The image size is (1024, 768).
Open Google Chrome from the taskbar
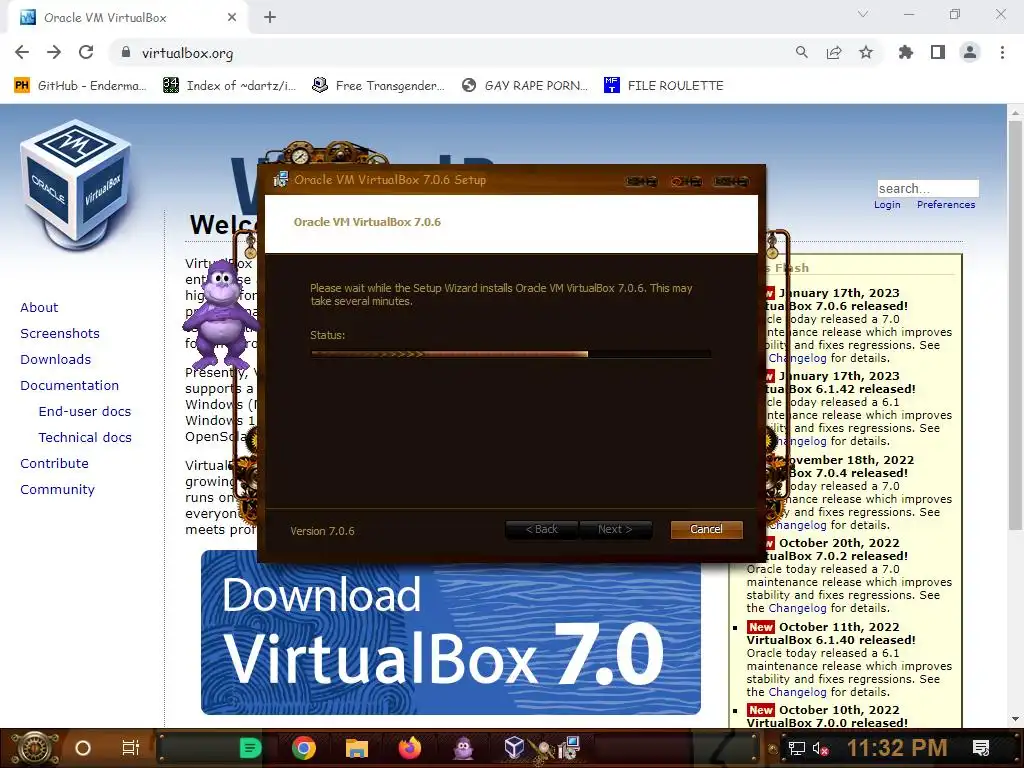[304, 748]
